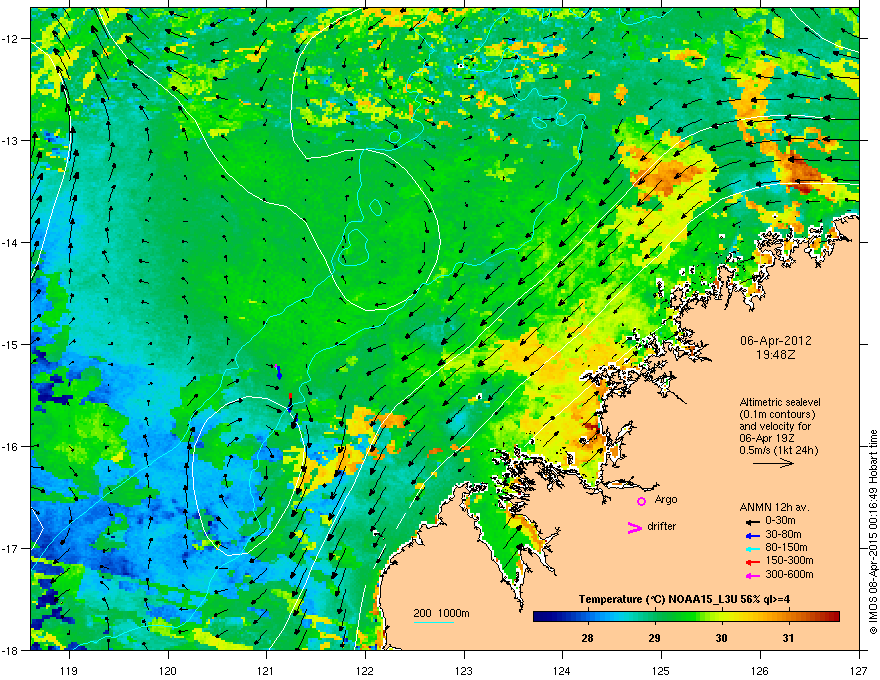Viewport: 880px width, 680px height.
Task: Click the magenta Argo circle marker in legend
Action: pos(641,501)
